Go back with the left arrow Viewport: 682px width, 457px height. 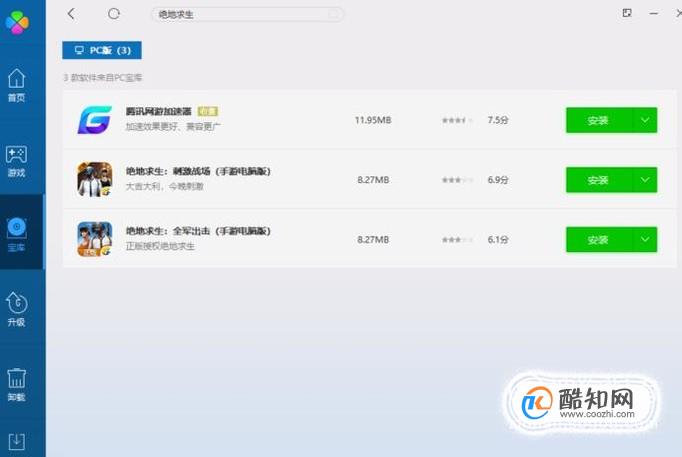[71, 14]
